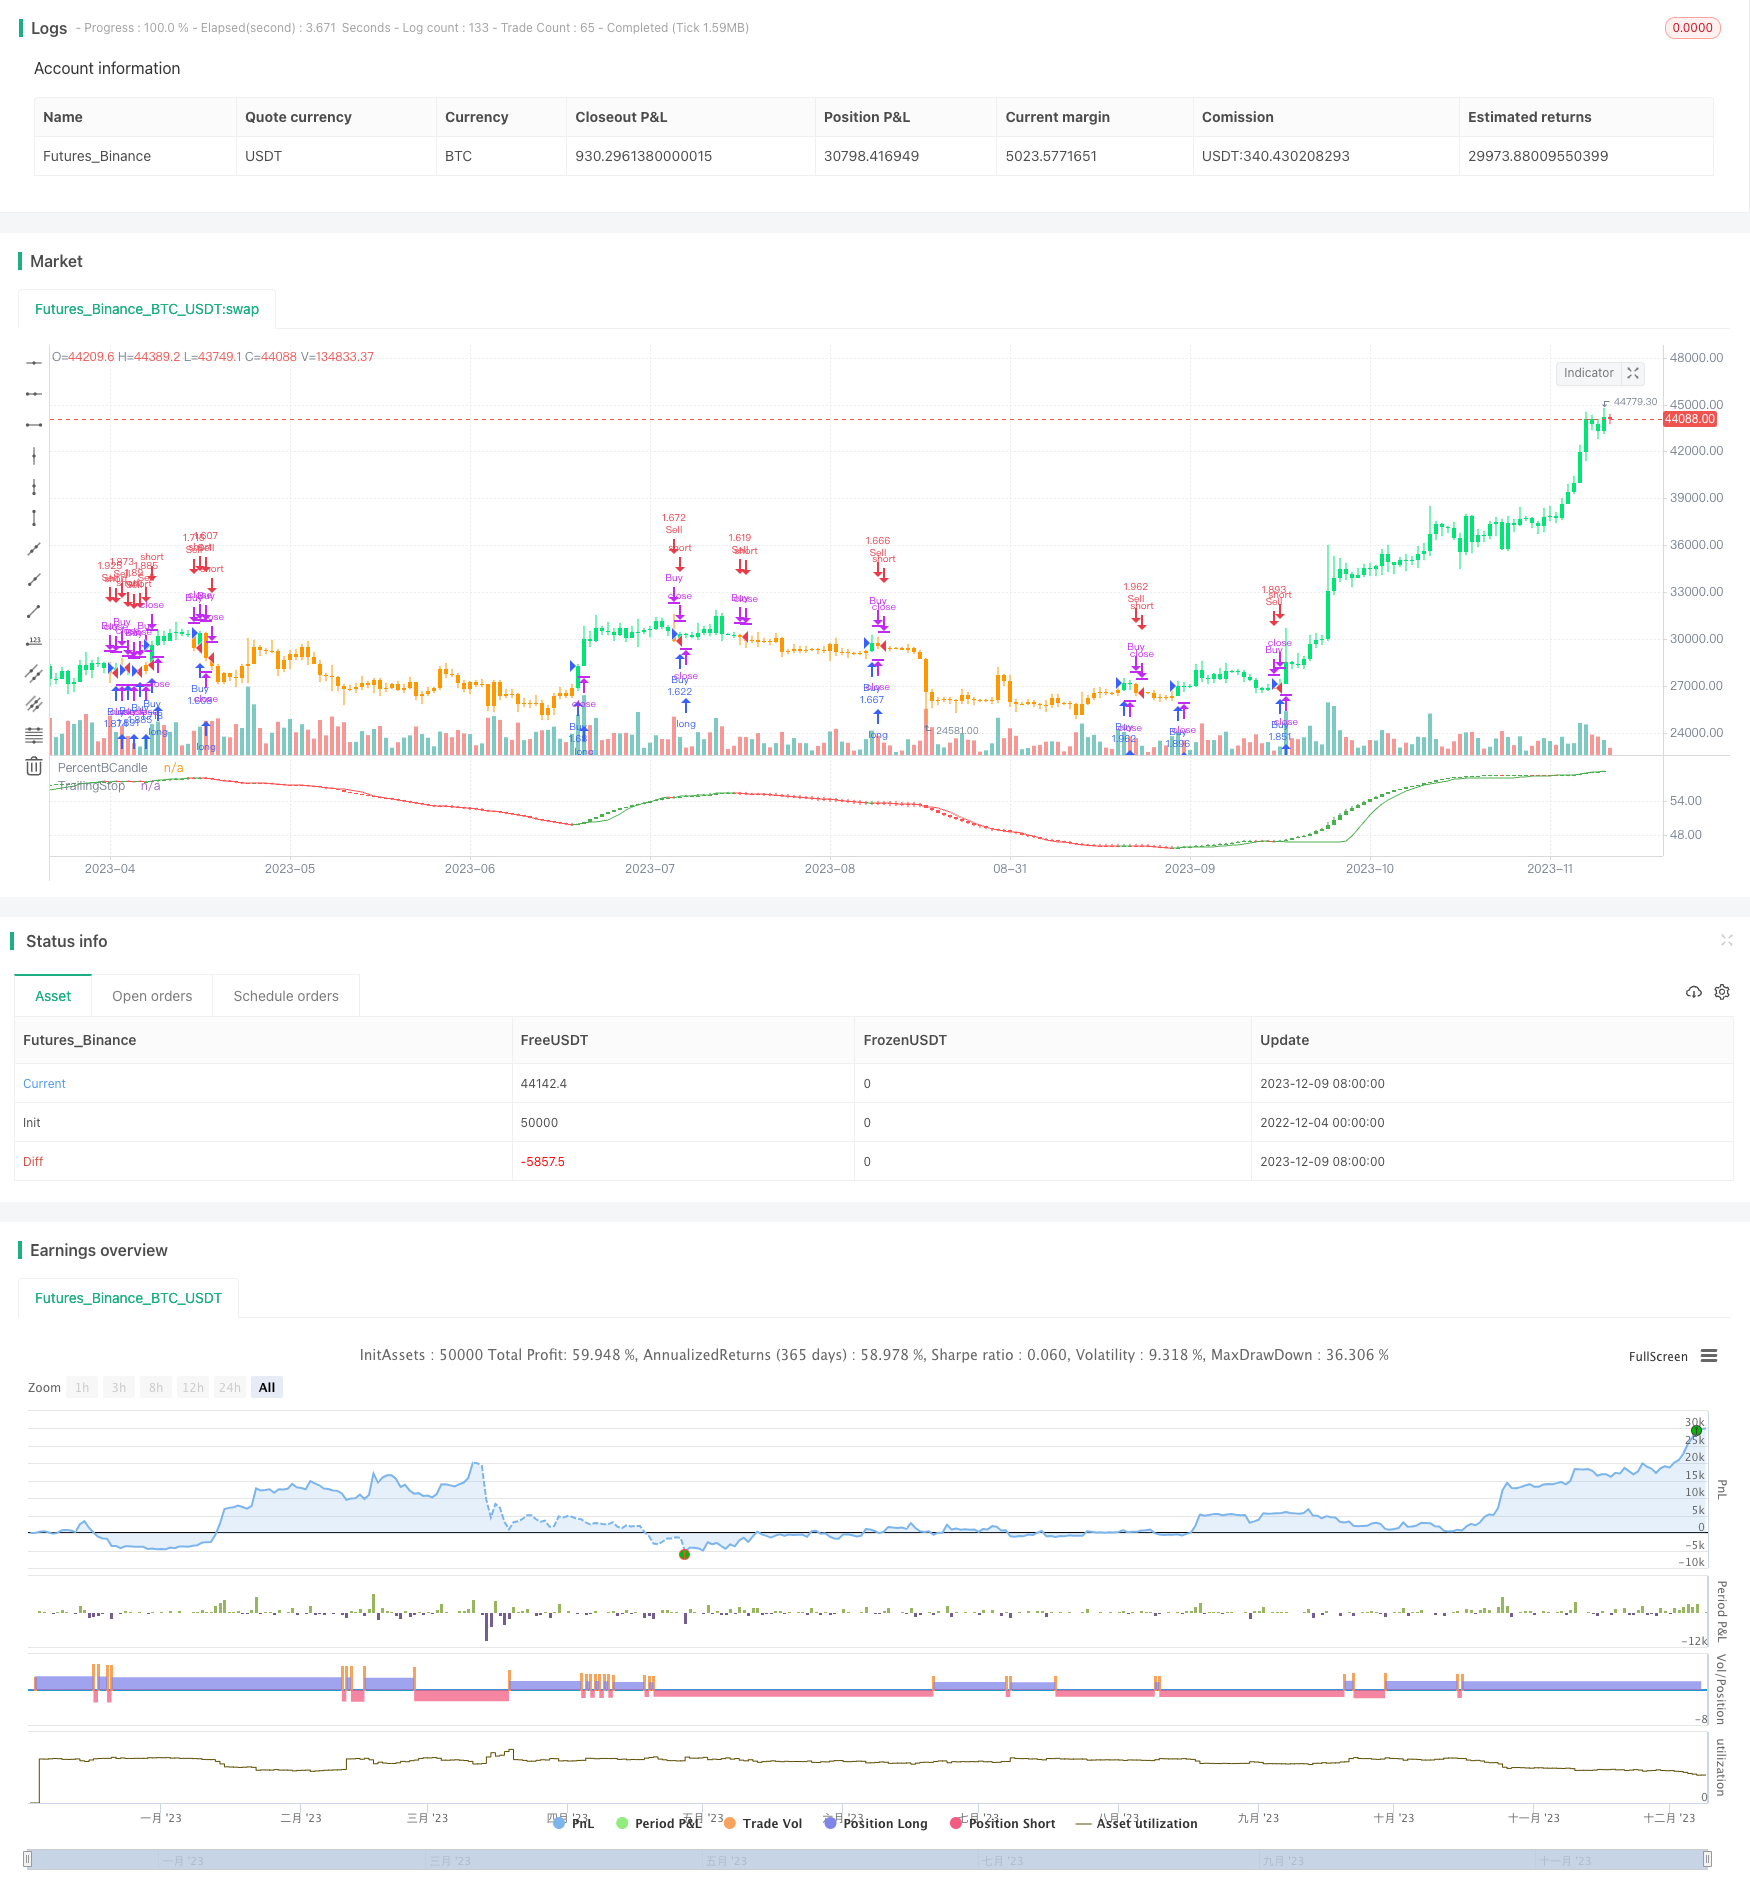Click the TrailingStop indicator label
Screen dimensions: 1750x1898
pyautogui.click(x=92, y=786)
